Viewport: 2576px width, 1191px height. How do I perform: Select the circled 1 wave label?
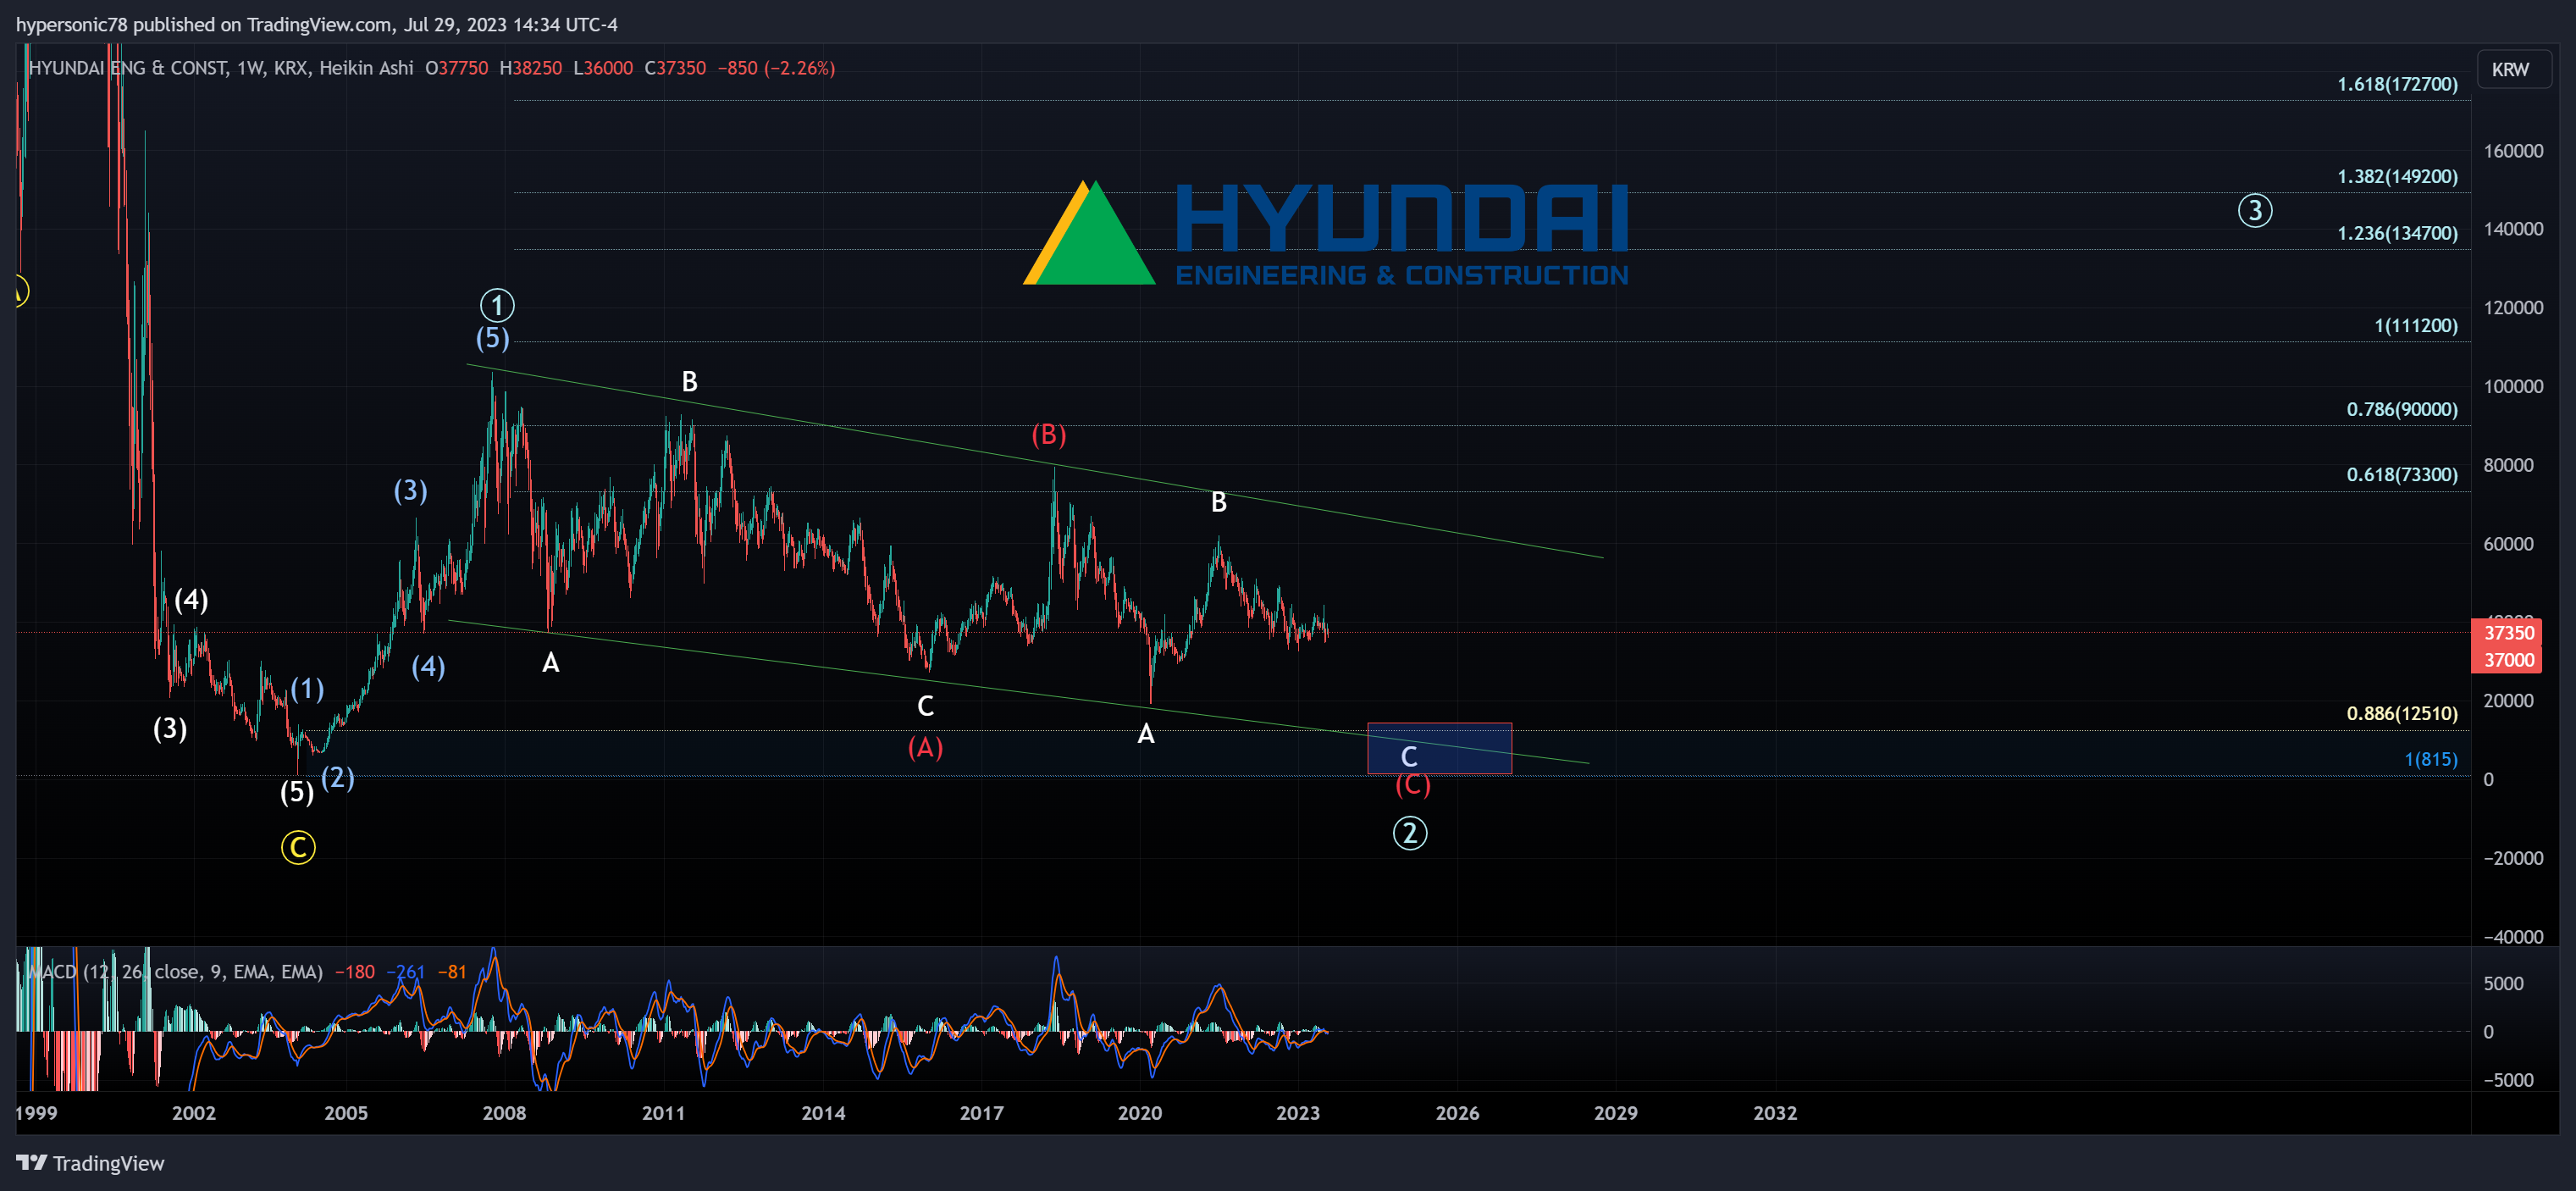pos(497,305)
